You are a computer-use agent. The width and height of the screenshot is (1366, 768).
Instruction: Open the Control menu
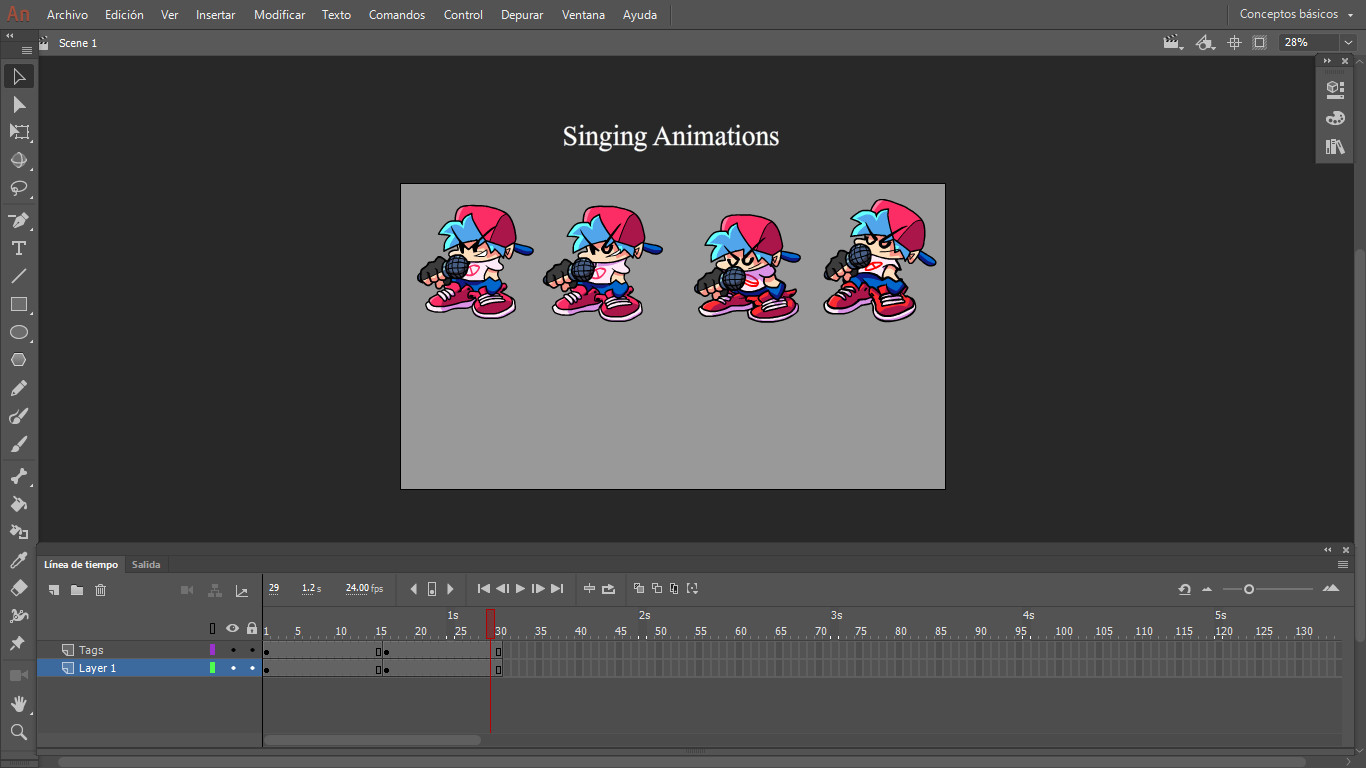[463, 14]
